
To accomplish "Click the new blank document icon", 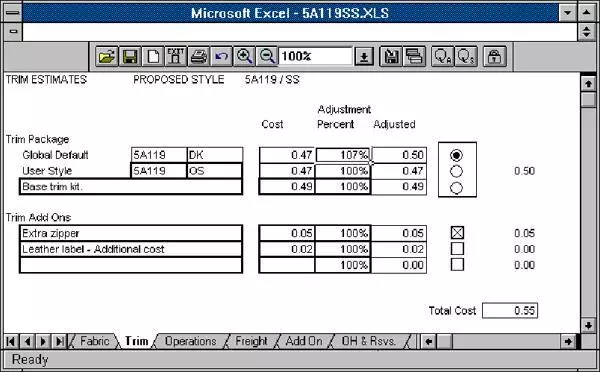I will pos(153,57).
